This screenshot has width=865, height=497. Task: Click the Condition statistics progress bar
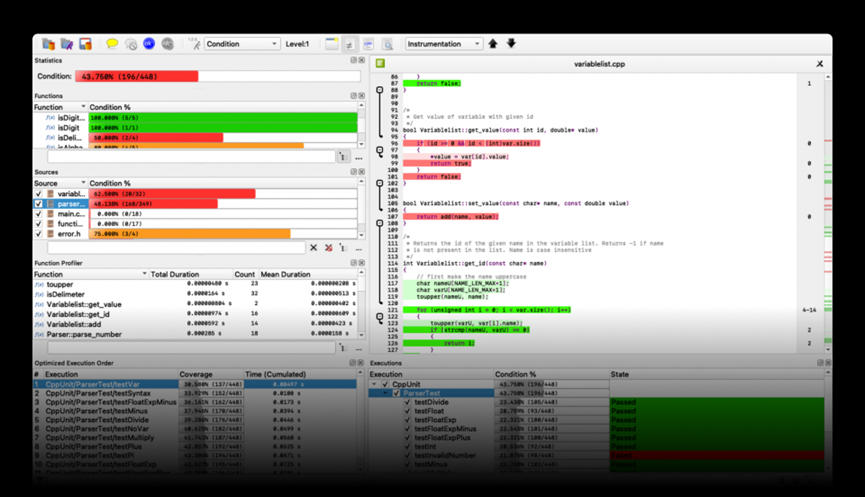tap(218, 76)
